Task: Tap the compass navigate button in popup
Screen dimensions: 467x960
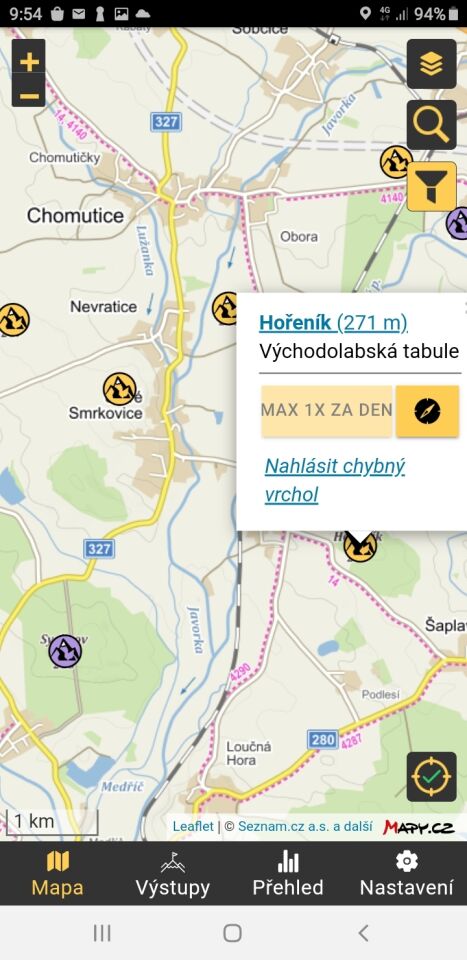Action: point(427,411)
